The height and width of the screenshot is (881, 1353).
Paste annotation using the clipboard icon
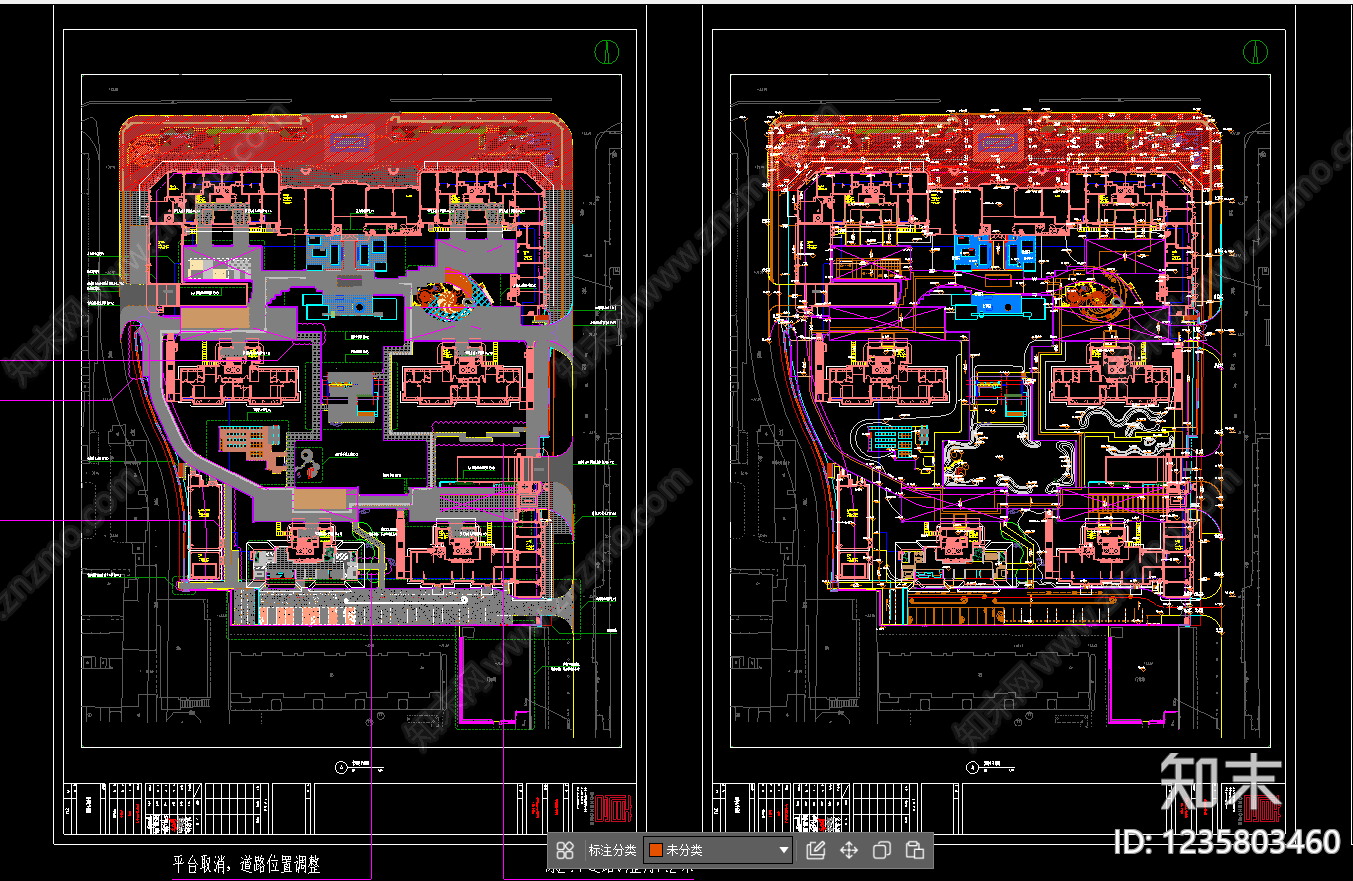(x=914, y=851)
